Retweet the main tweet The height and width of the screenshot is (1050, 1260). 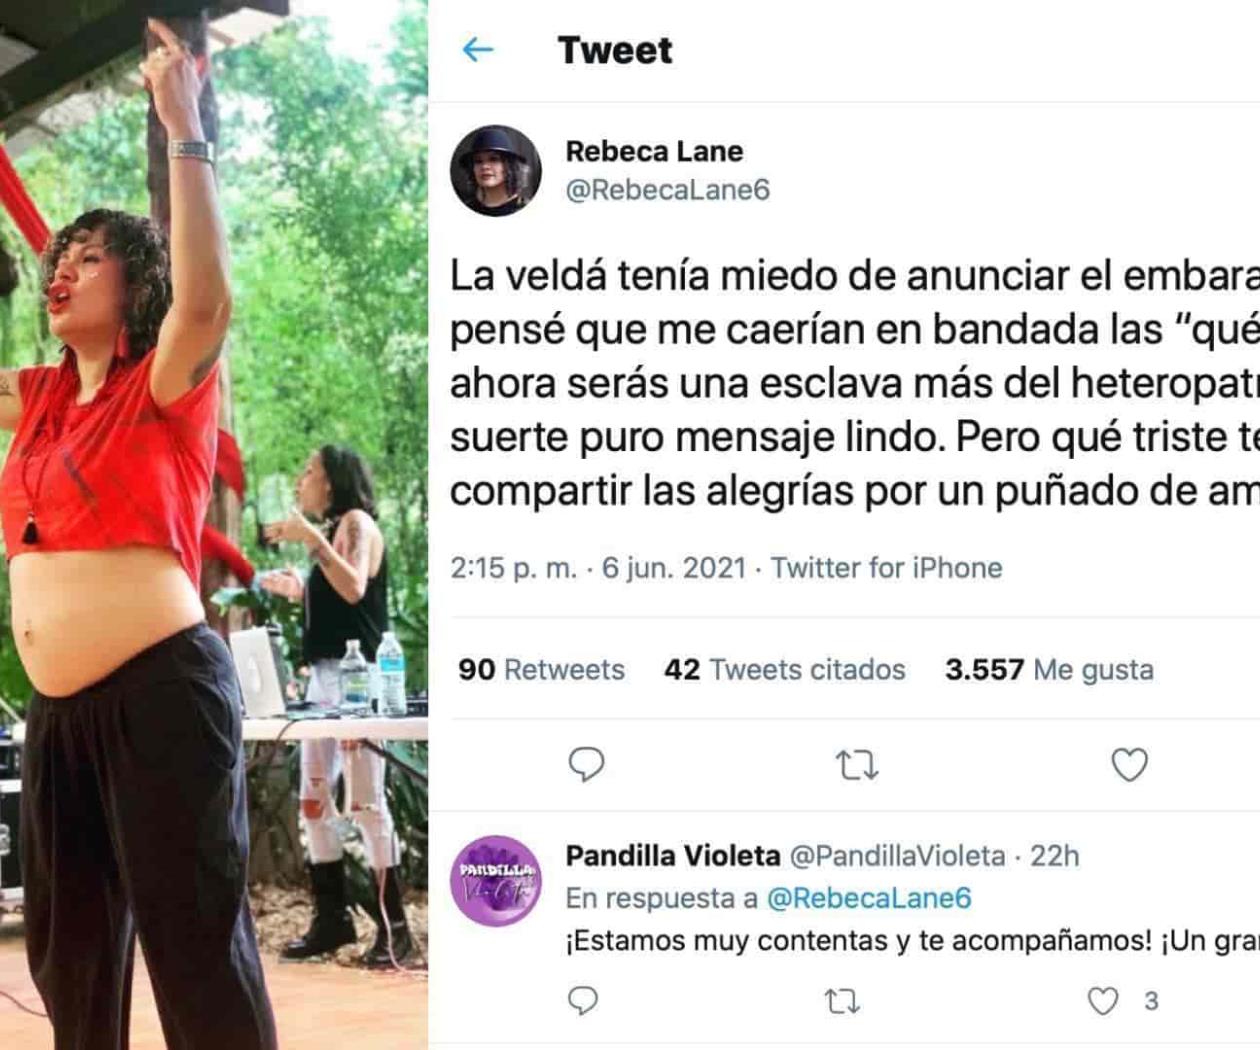(x=857, y=766)
